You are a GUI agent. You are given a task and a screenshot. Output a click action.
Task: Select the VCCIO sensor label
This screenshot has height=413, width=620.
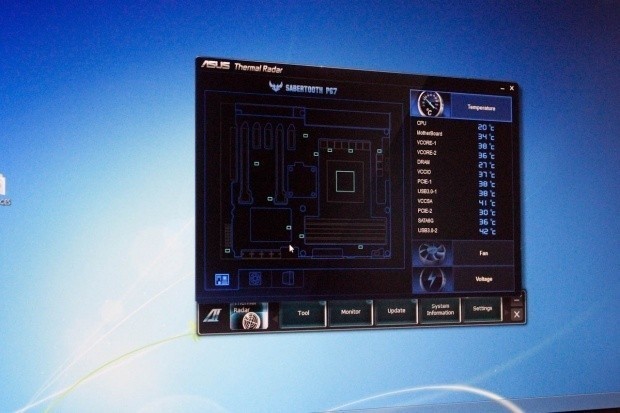pos(424,172)
